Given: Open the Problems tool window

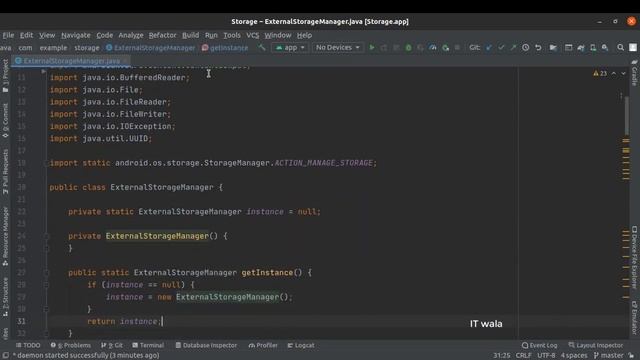Looking at the screenshot, I should 71,345.
